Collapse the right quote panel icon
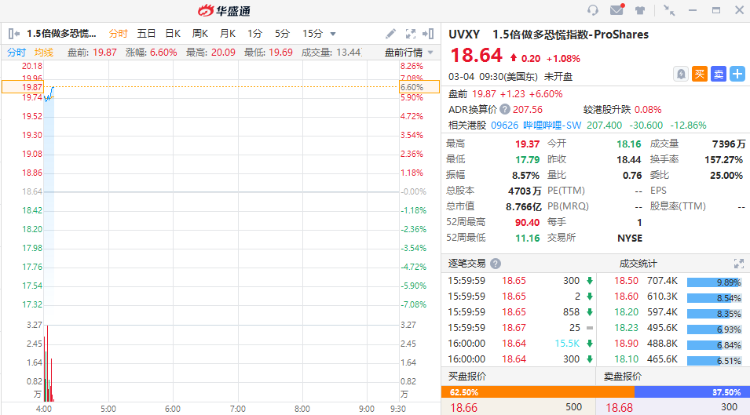 click(429, 33)
